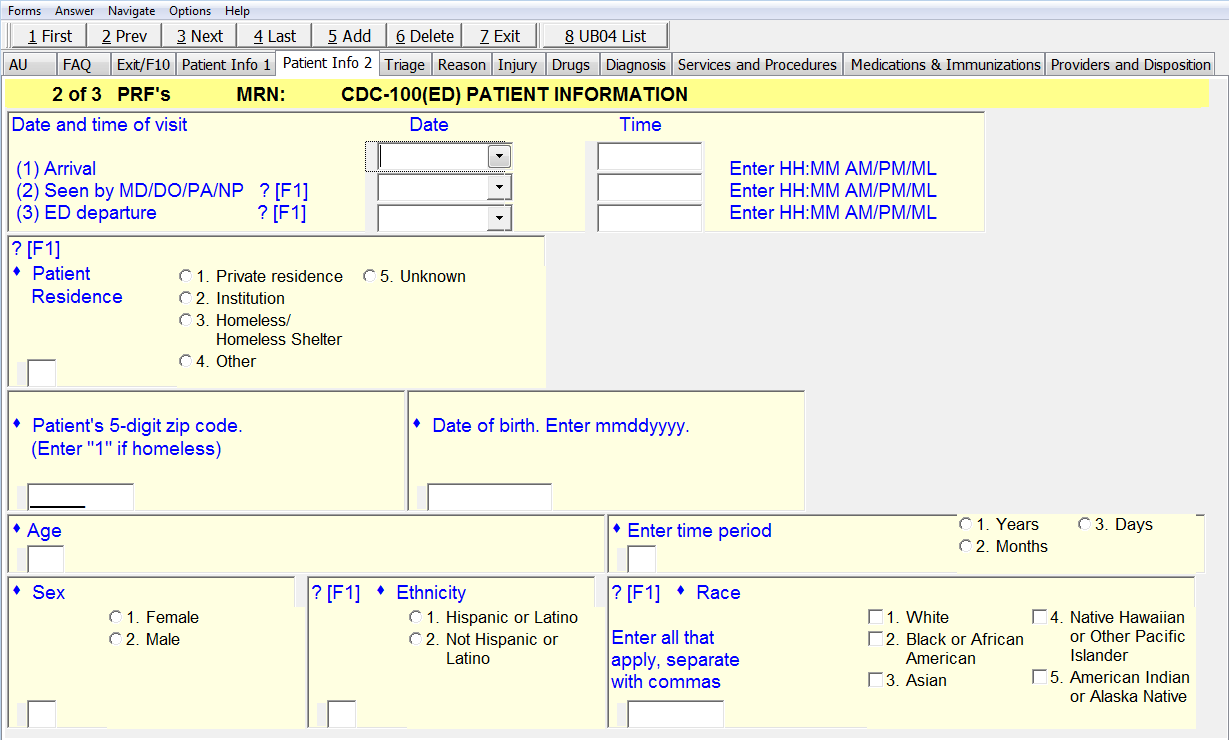
Task: Check the Asian race checkbox
Action: click(876, 680)
